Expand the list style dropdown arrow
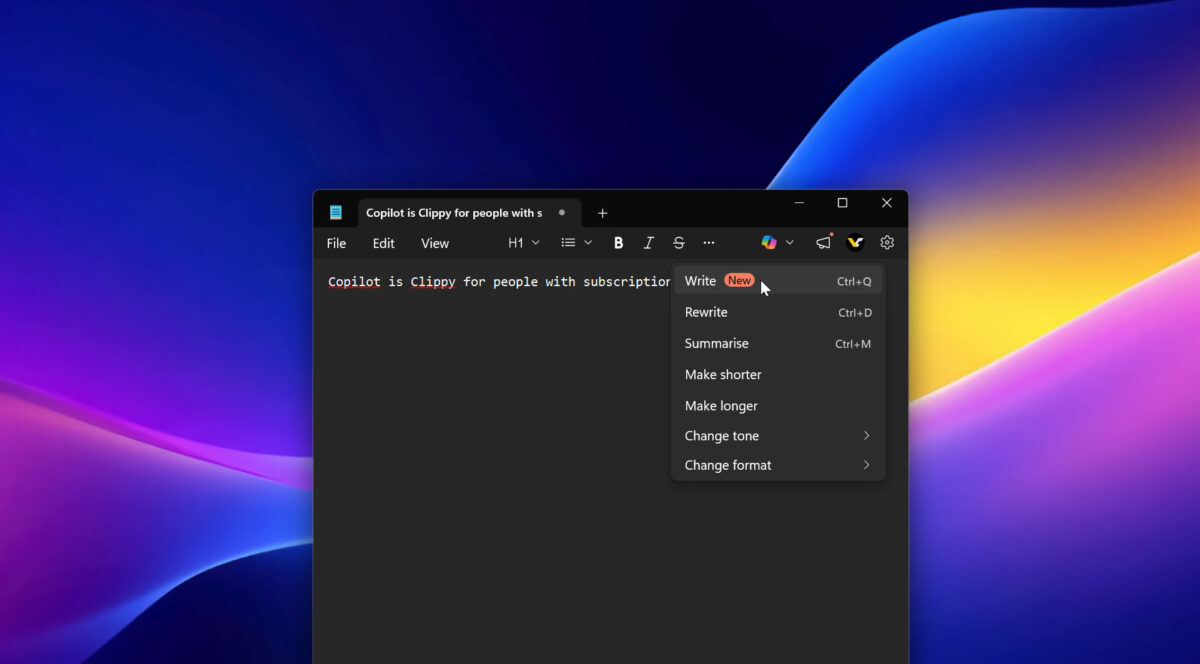Image resolution: width=1200 pixels, height=664 pixels. point(588,243)
